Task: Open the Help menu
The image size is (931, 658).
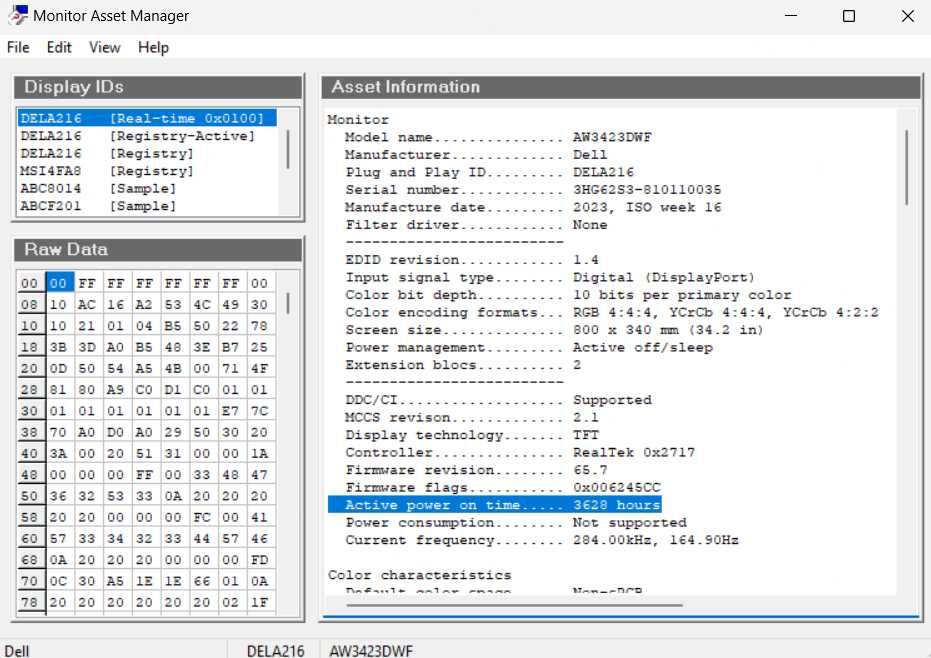Action: 153,48
